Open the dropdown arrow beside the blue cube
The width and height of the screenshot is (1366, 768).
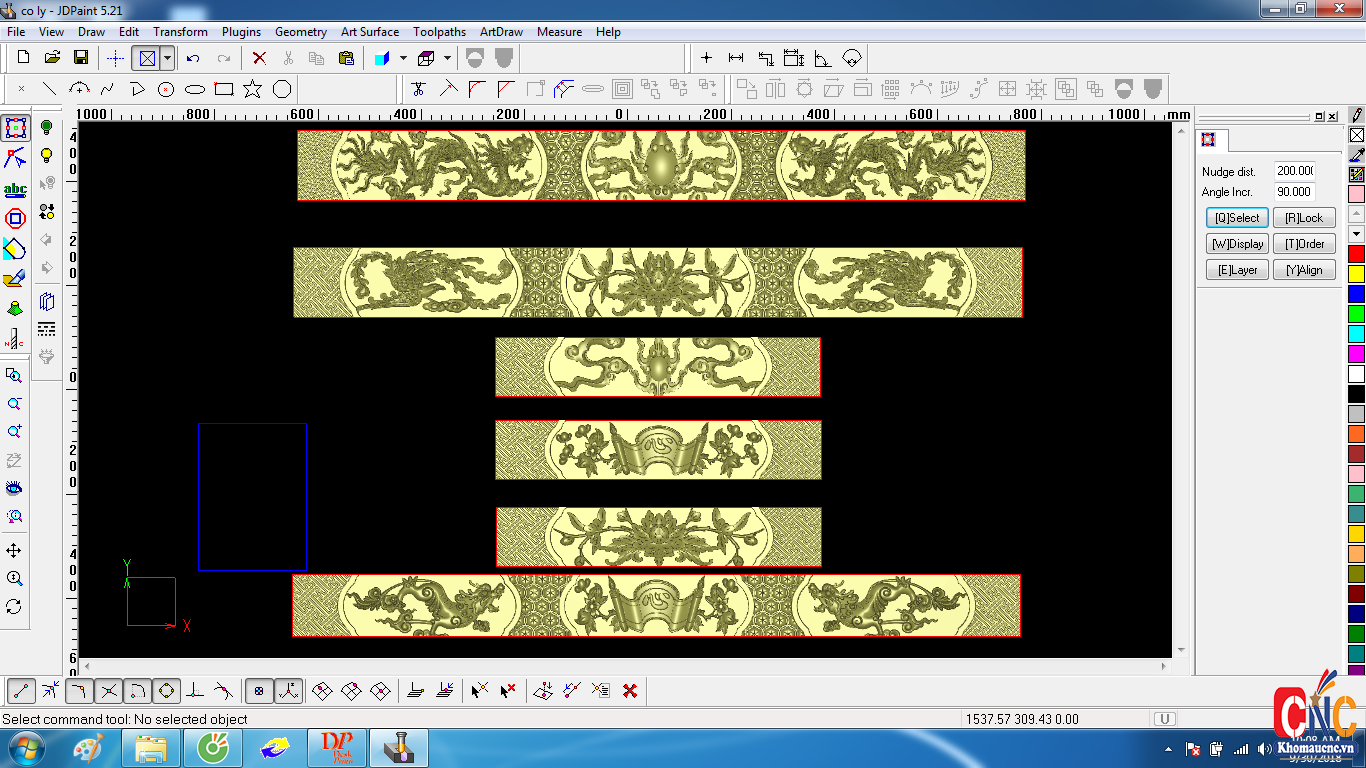coord(403,58)
